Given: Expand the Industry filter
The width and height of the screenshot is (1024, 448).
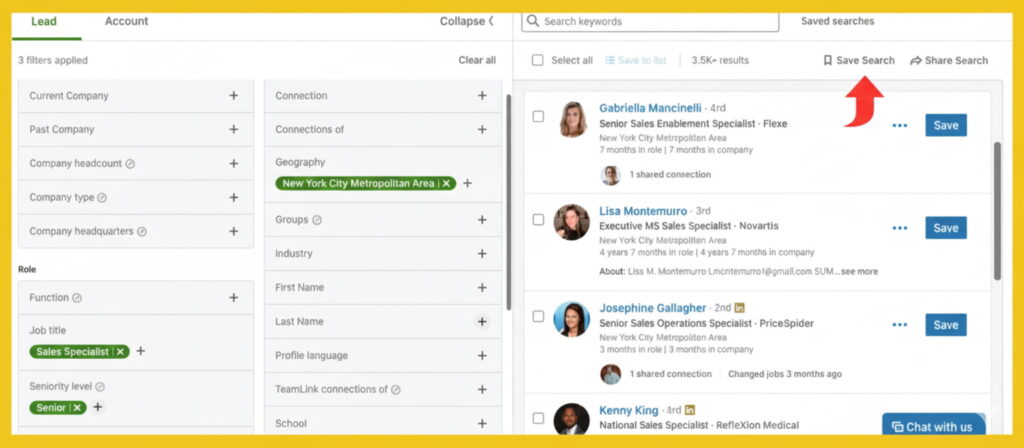Looking at the screenshot, I should coord(481,254).
